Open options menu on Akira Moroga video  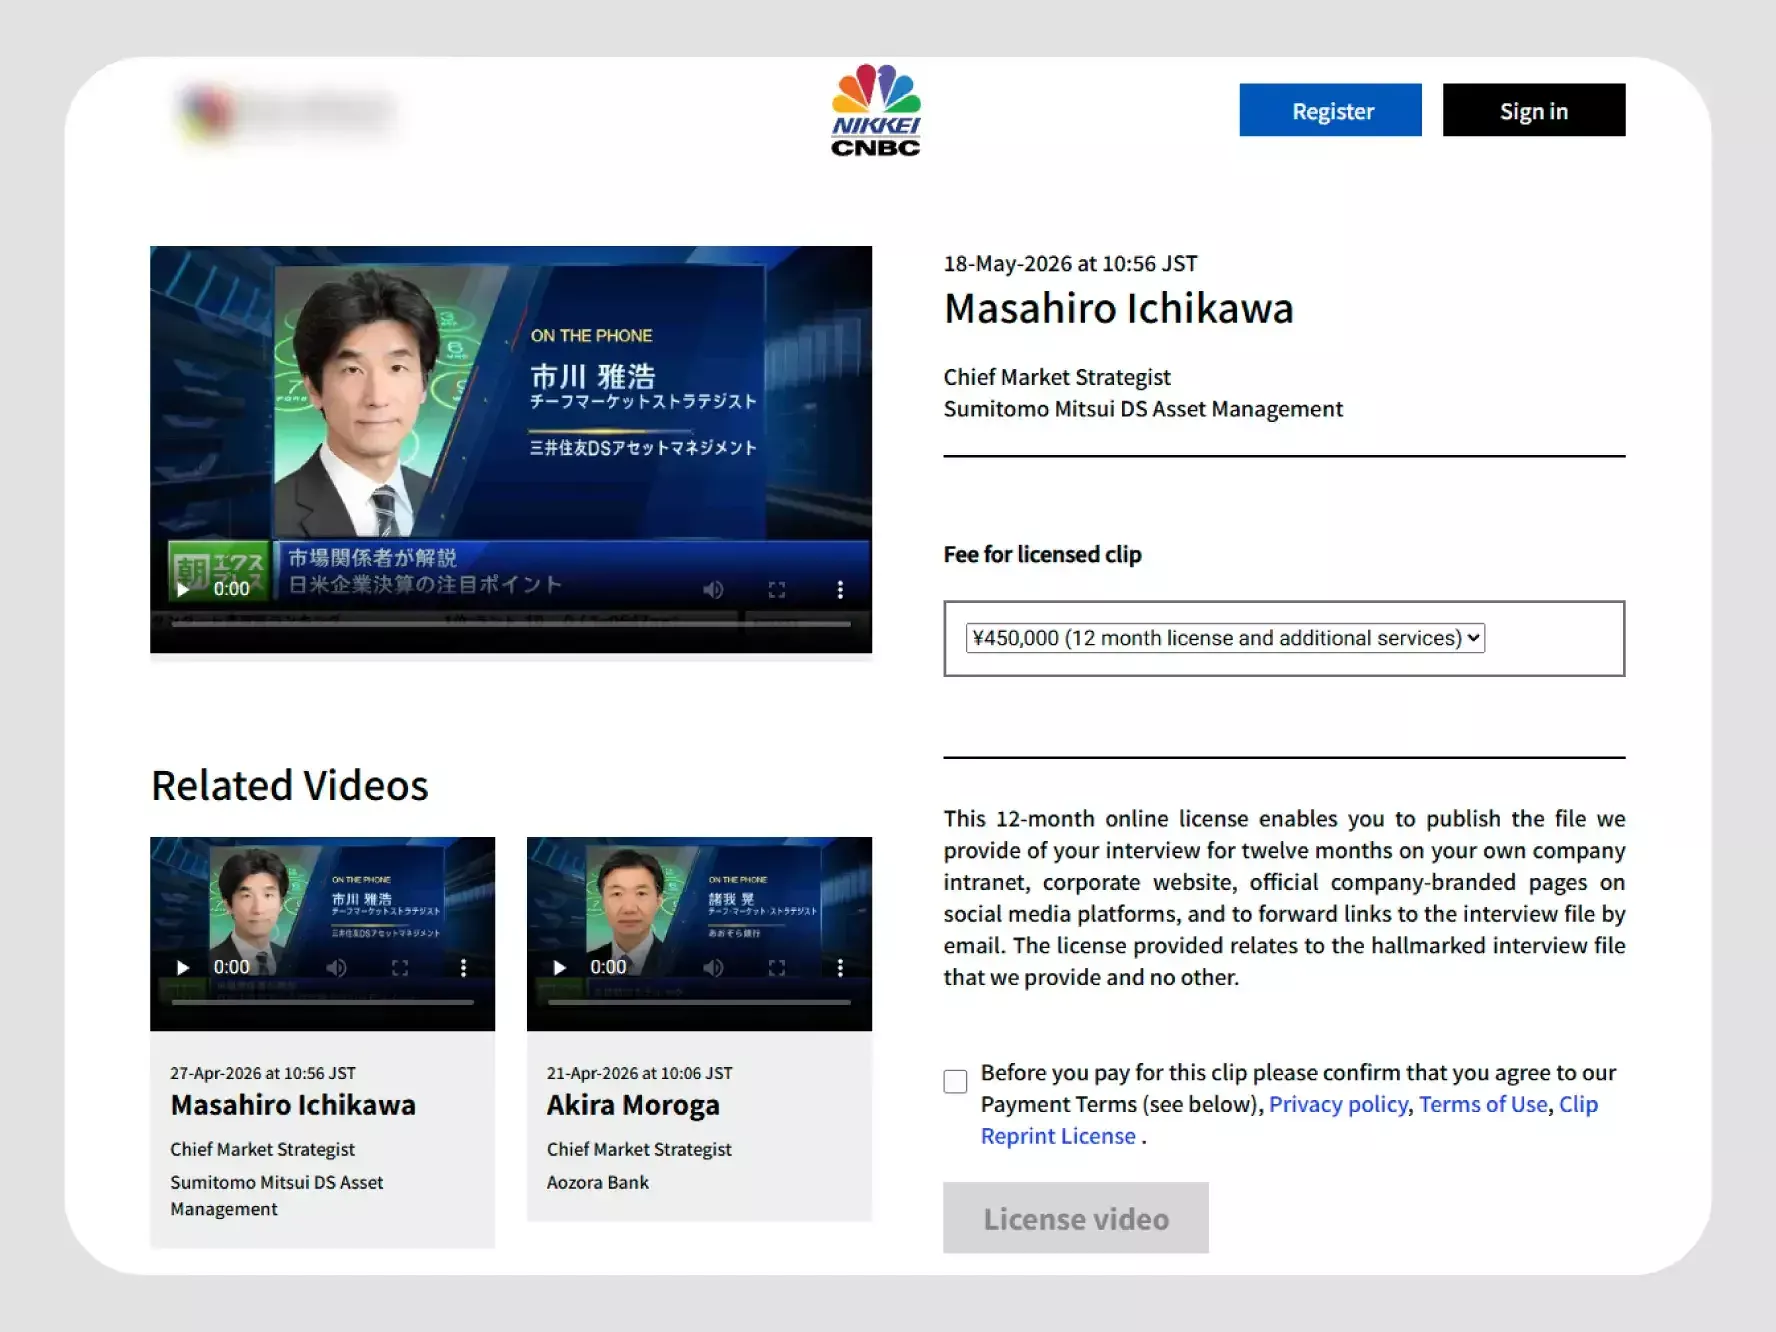(x=840, y=968)
